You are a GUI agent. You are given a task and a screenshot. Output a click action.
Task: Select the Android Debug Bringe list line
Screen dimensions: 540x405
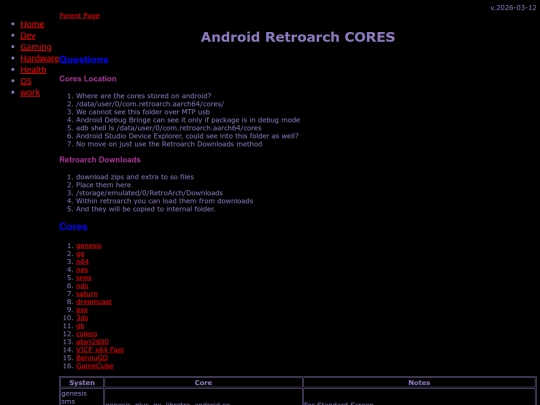pos(188,120)
